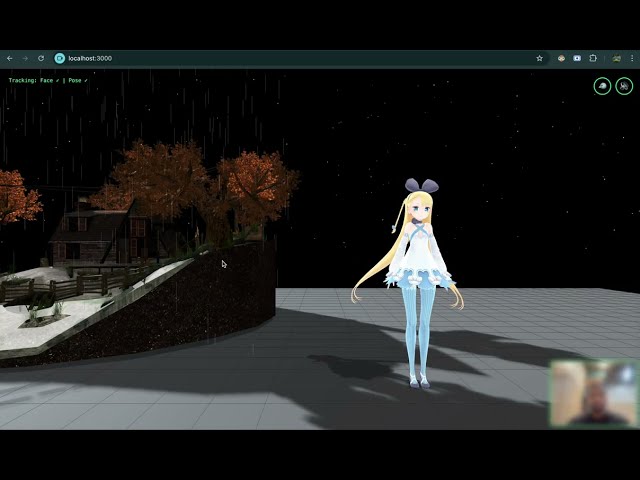This screenshot has width=640, height=480.
Task: Focus the address bar showing localhost:3000
Action: [300, 58]
